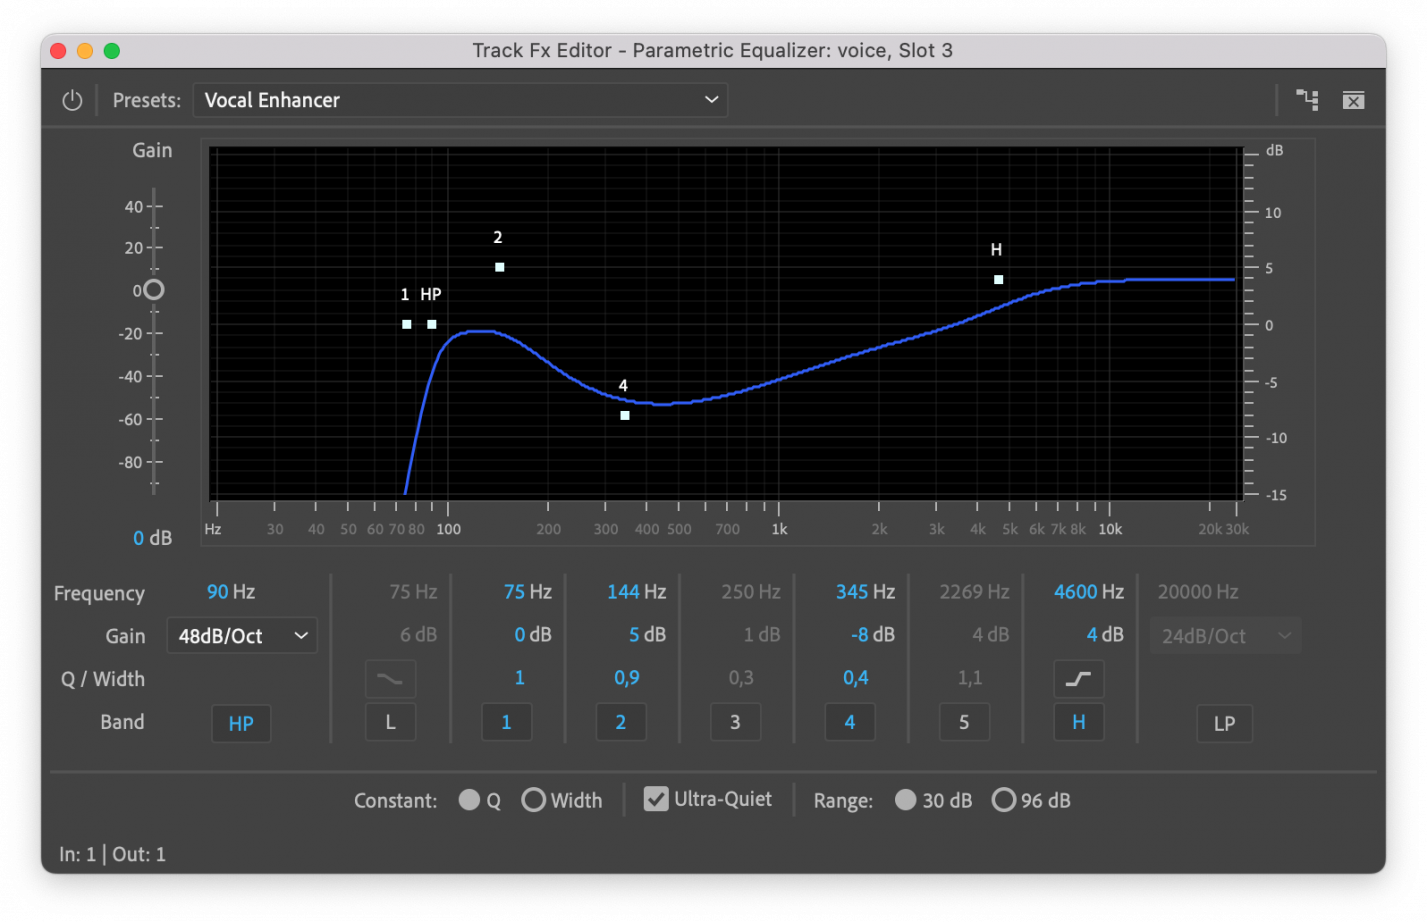Image resolution: width=1427 pixels, height=922 pixels.
Task: Enable the Ultra-Quiet checkbox
Action: click(656, 799)
